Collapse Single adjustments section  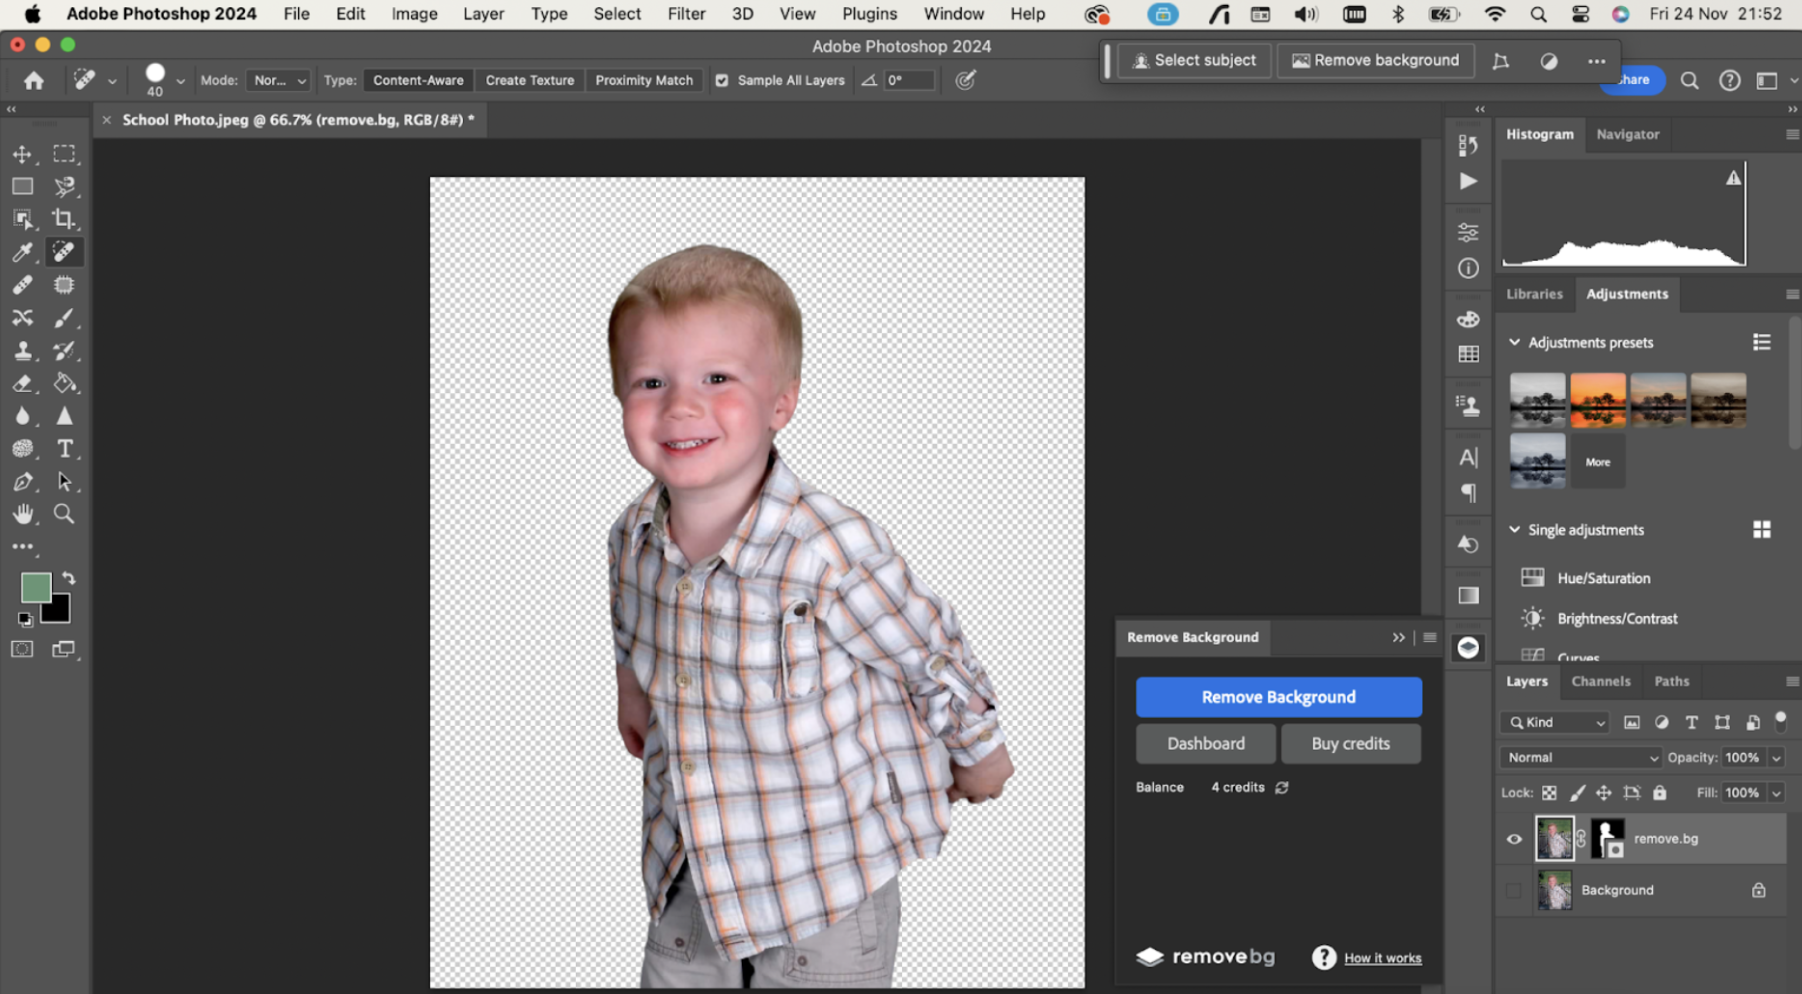click(1514, 530)
